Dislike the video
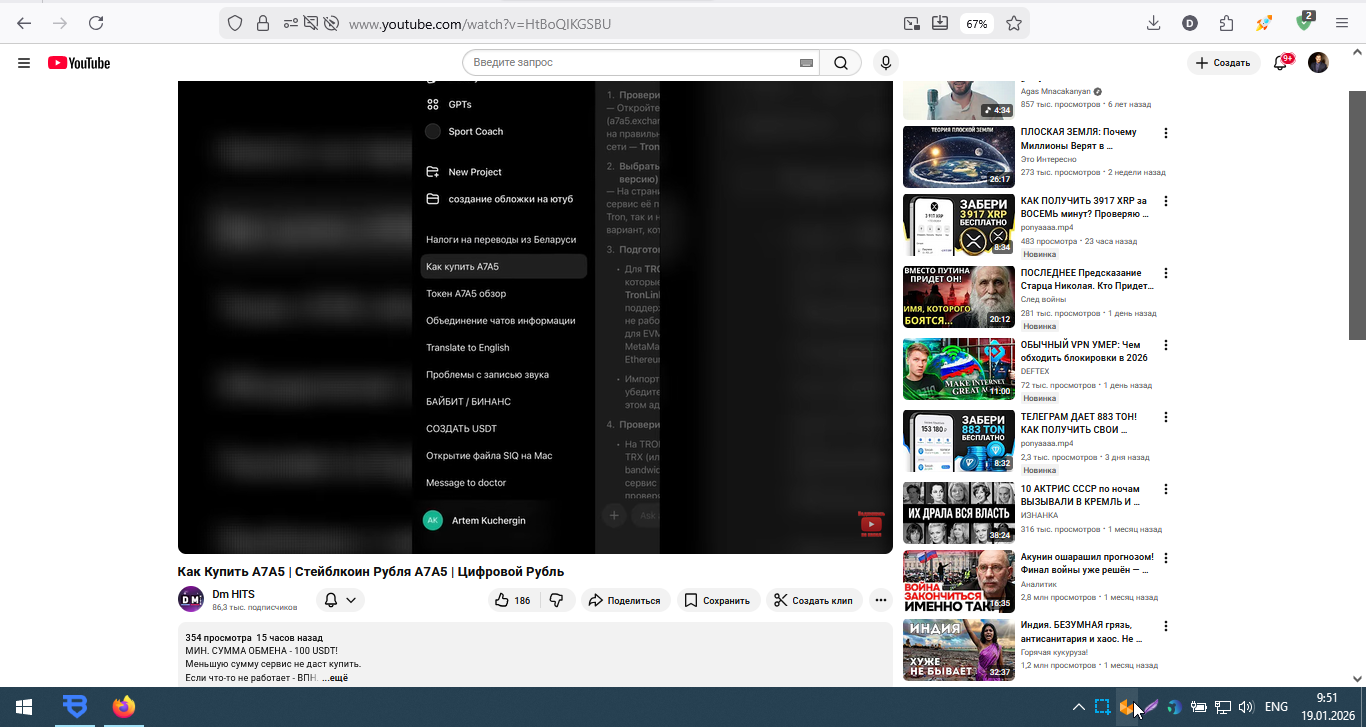This screenshot has width=1366, height=727. coord(557,600)
